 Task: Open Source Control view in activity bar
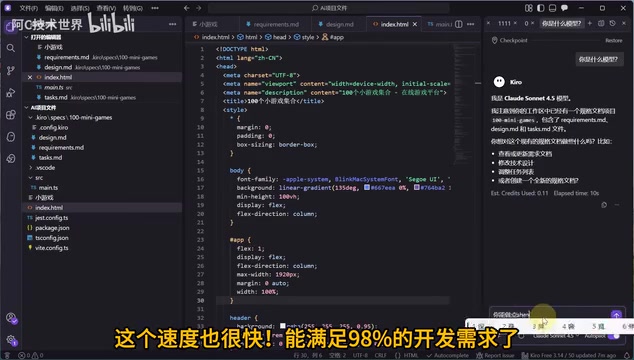coord(11,70)
